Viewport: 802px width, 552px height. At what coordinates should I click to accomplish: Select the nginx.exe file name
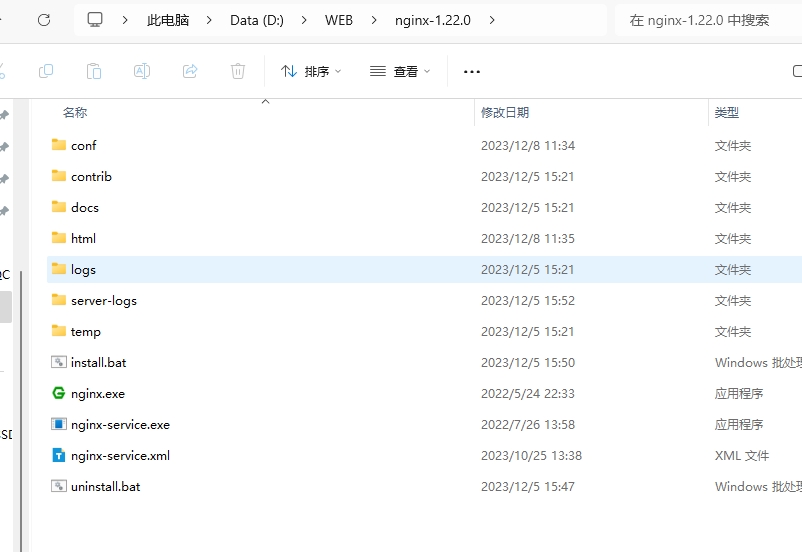[x=98, y=394]
